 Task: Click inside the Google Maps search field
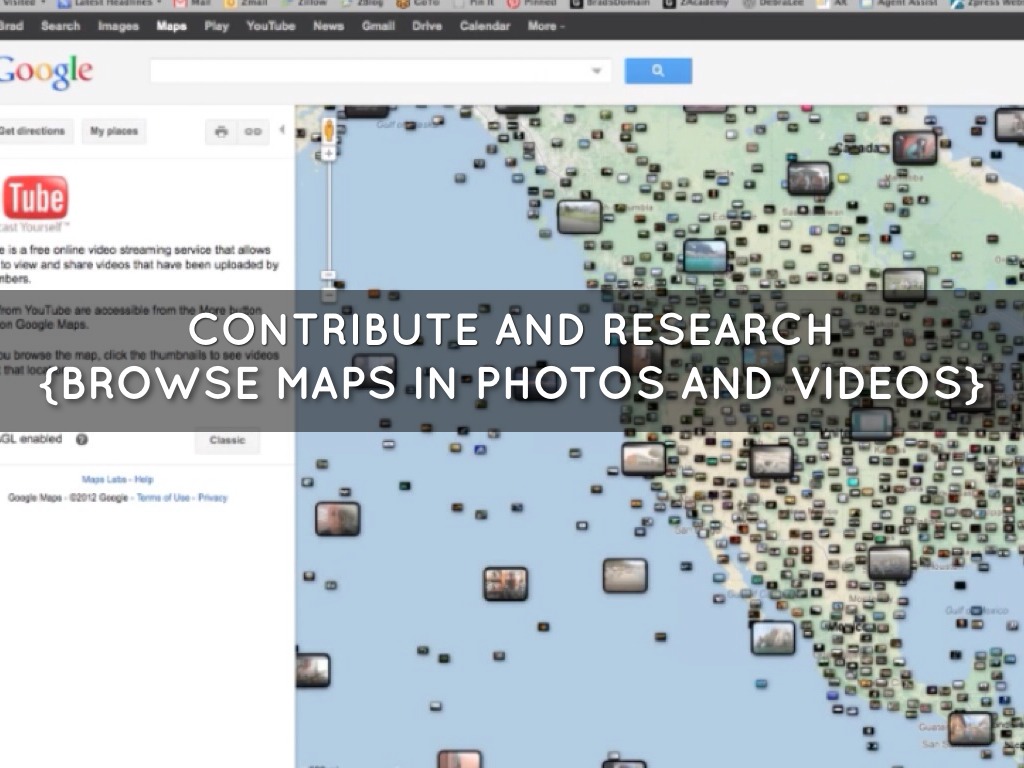coord(370,71)
